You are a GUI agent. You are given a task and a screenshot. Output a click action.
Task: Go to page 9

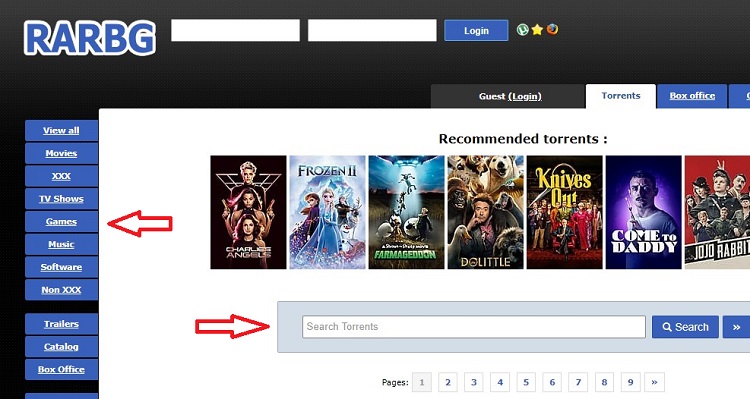coord(630,382)
